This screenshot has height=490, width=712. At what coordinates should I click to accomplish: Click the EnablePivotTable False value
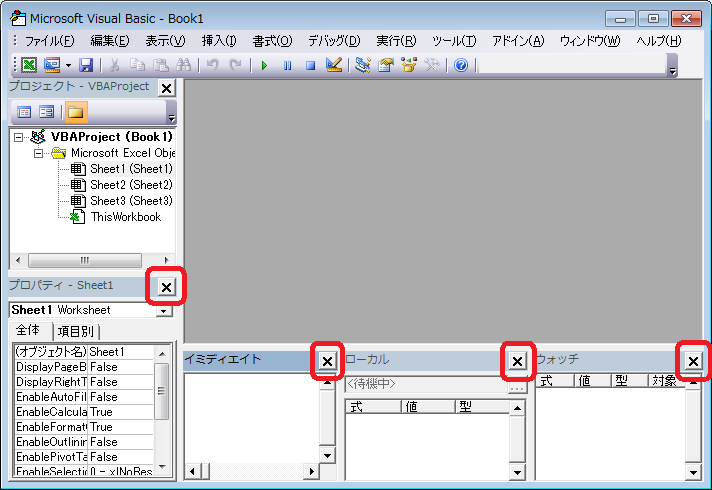(x=120, y=457)
